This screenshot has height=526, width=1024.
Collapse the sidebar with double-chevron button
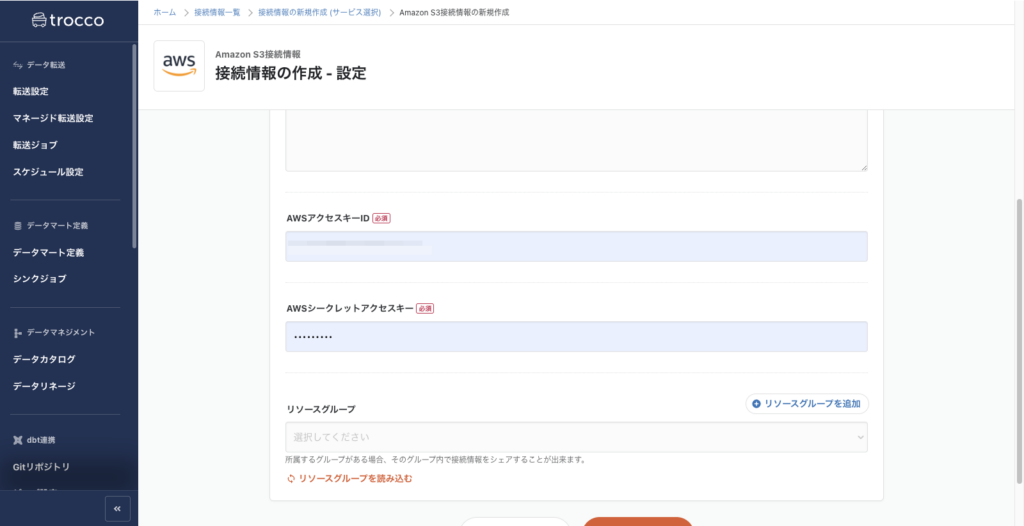117,508
